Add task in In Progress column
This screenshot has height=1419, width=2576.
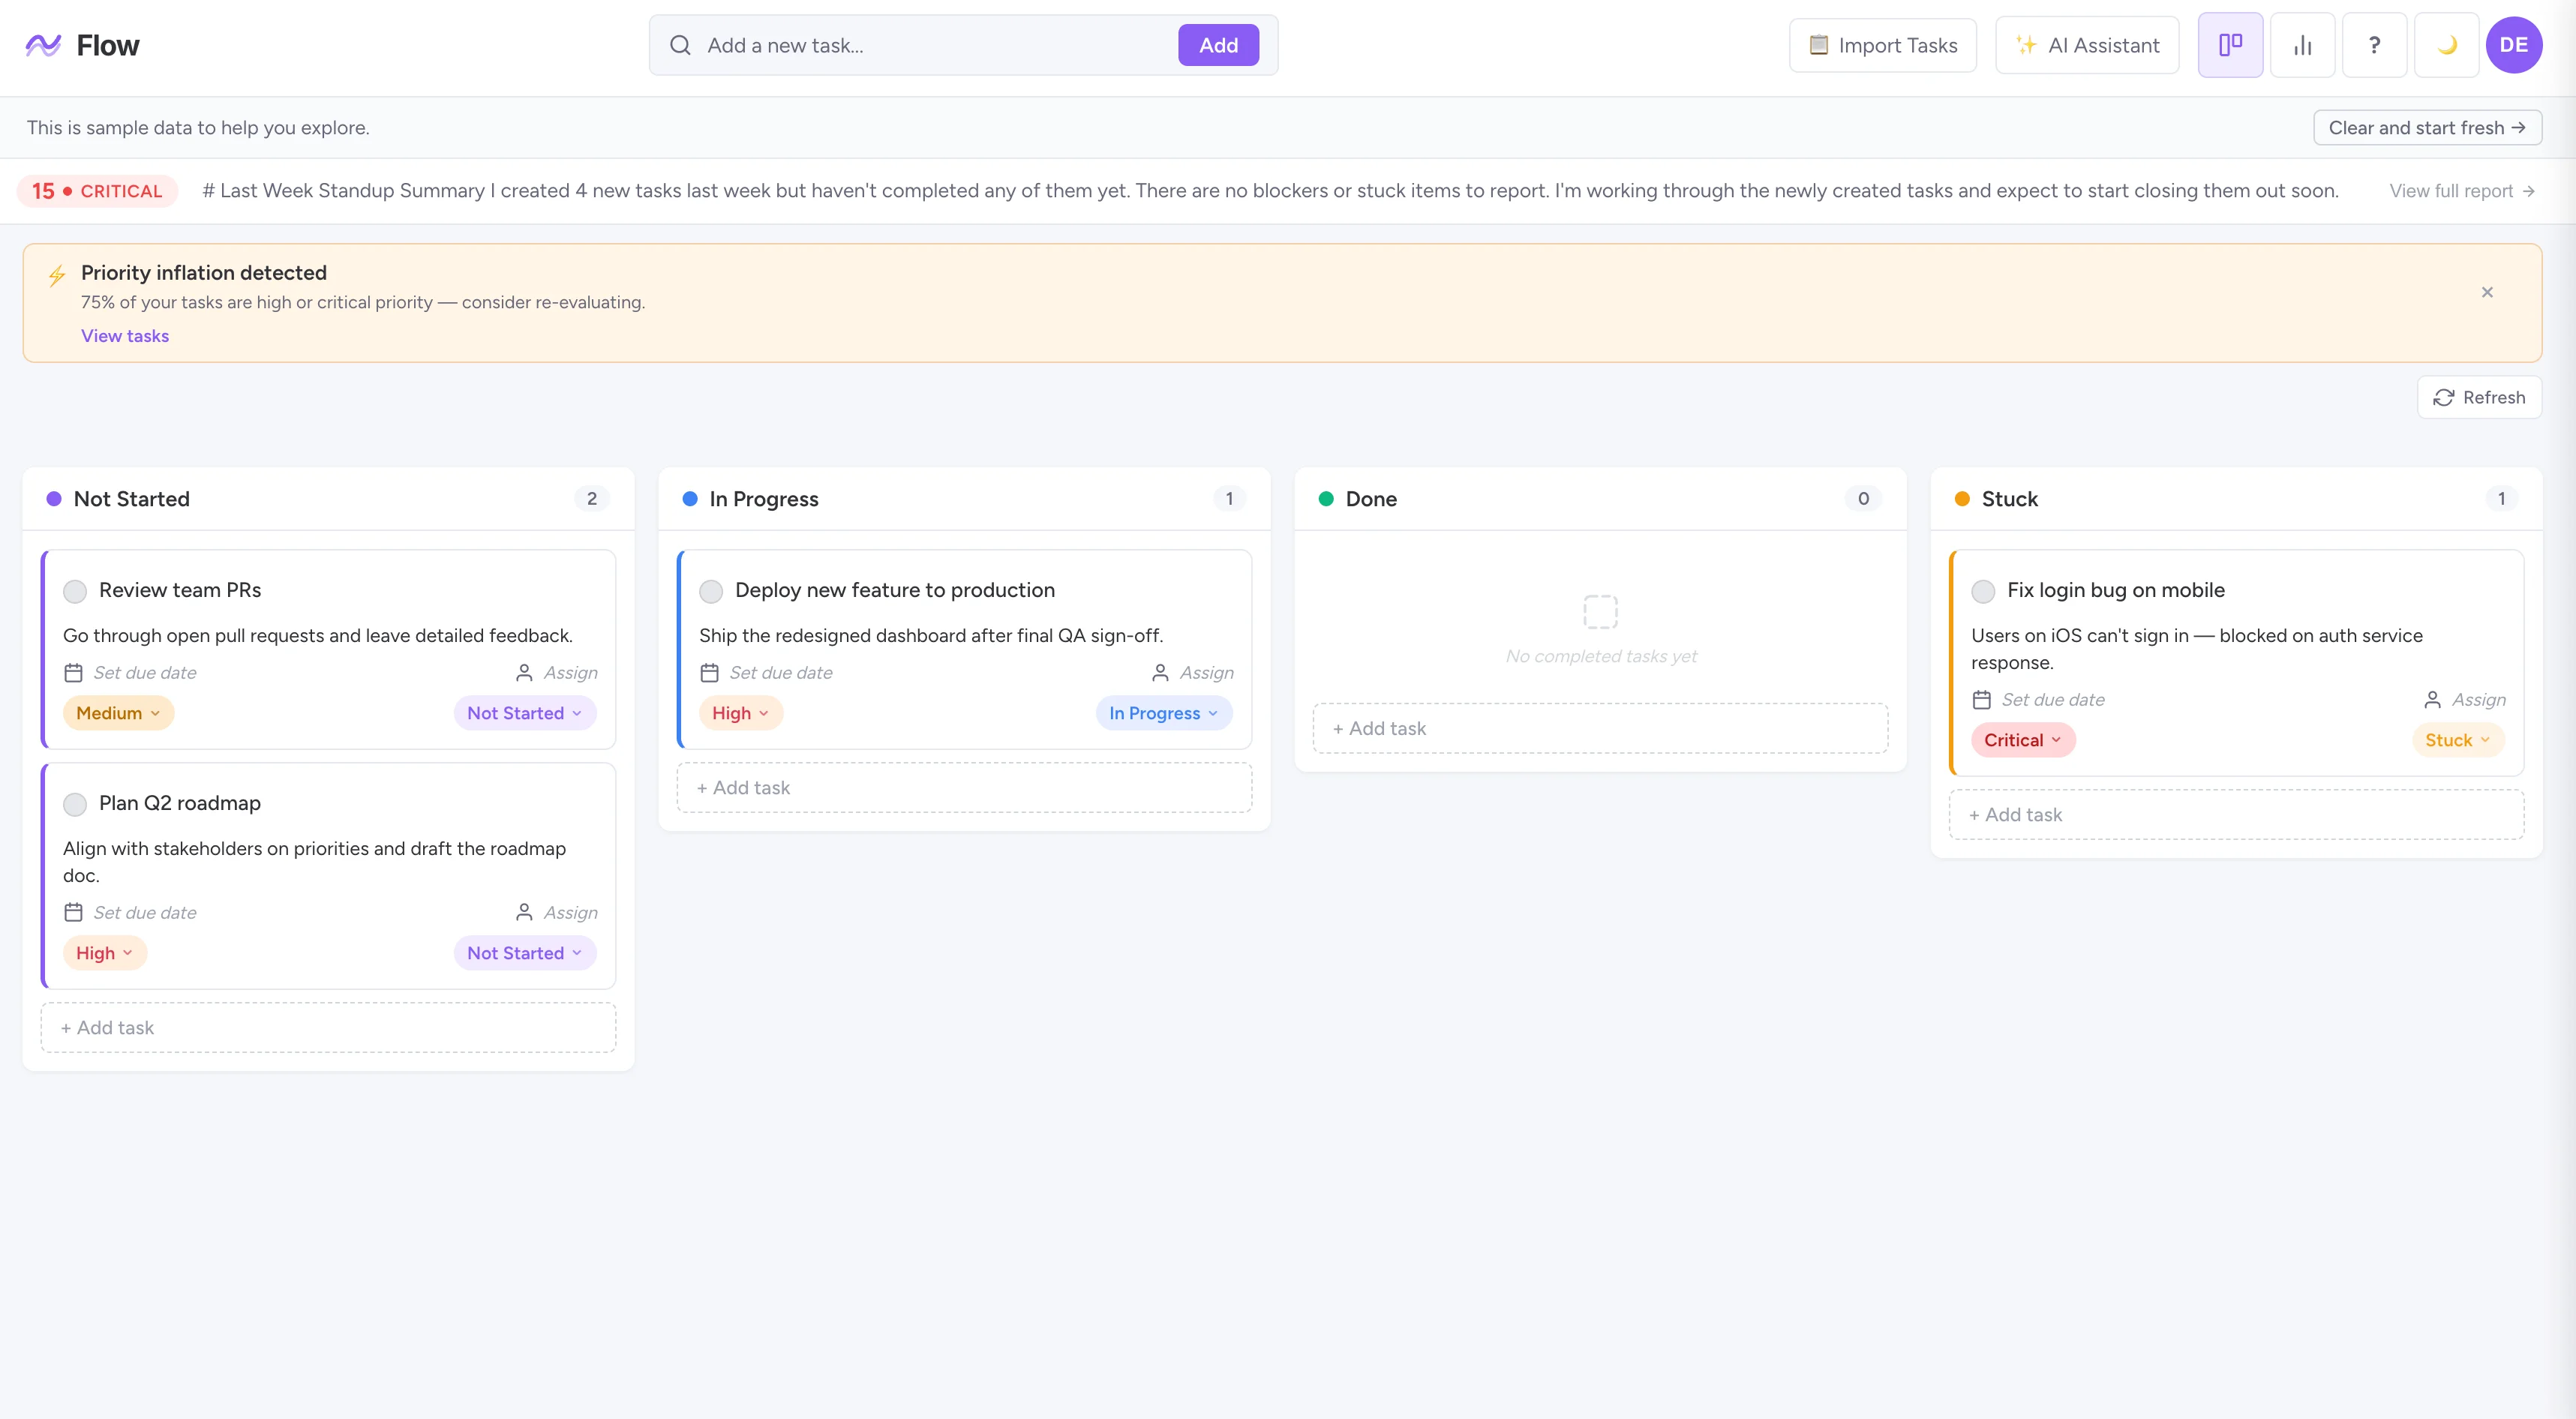964,788
